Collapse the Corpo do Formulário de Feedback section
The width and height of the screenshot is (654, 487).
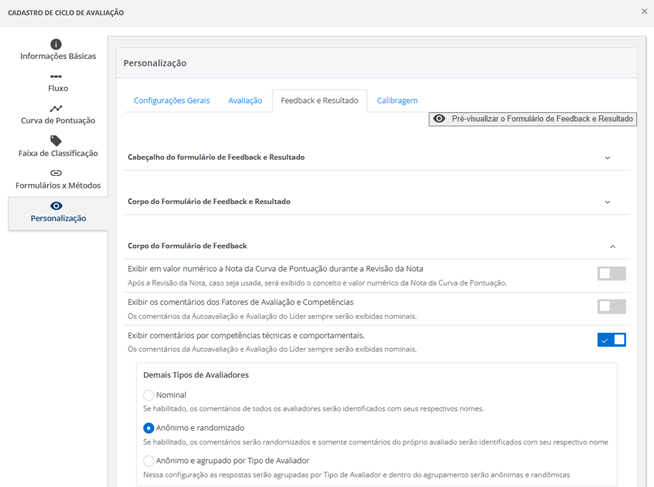[x=612, y=246]
